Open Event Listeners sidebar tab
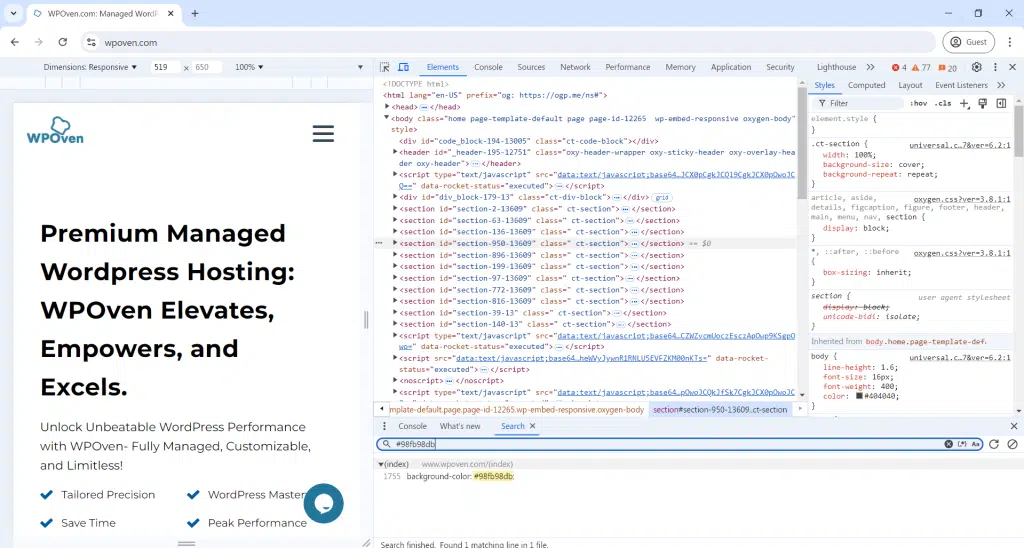The height and width of the screenshot is (548, 1024). click(961, 85)
